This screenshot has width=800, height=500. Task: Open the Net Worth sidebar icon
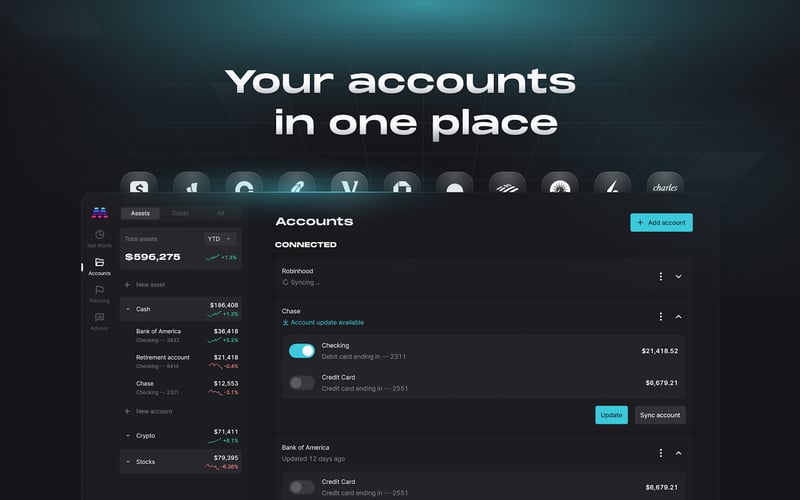tap(99, 234)
